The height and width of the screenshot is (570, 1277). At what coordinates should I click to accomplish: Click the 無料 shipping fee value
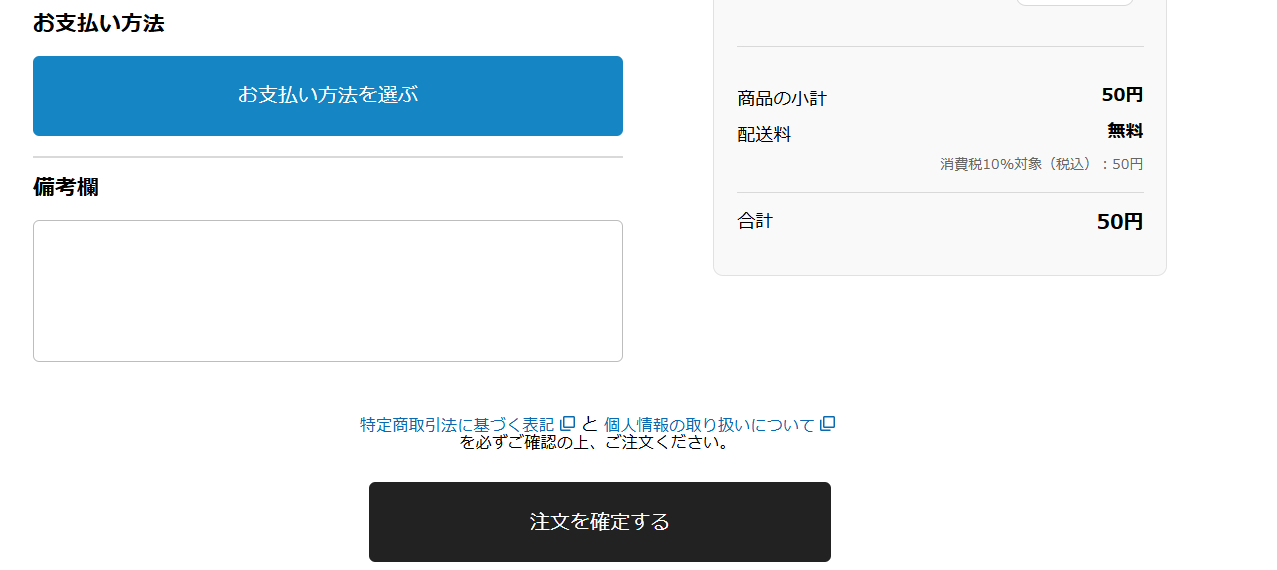1125,131
